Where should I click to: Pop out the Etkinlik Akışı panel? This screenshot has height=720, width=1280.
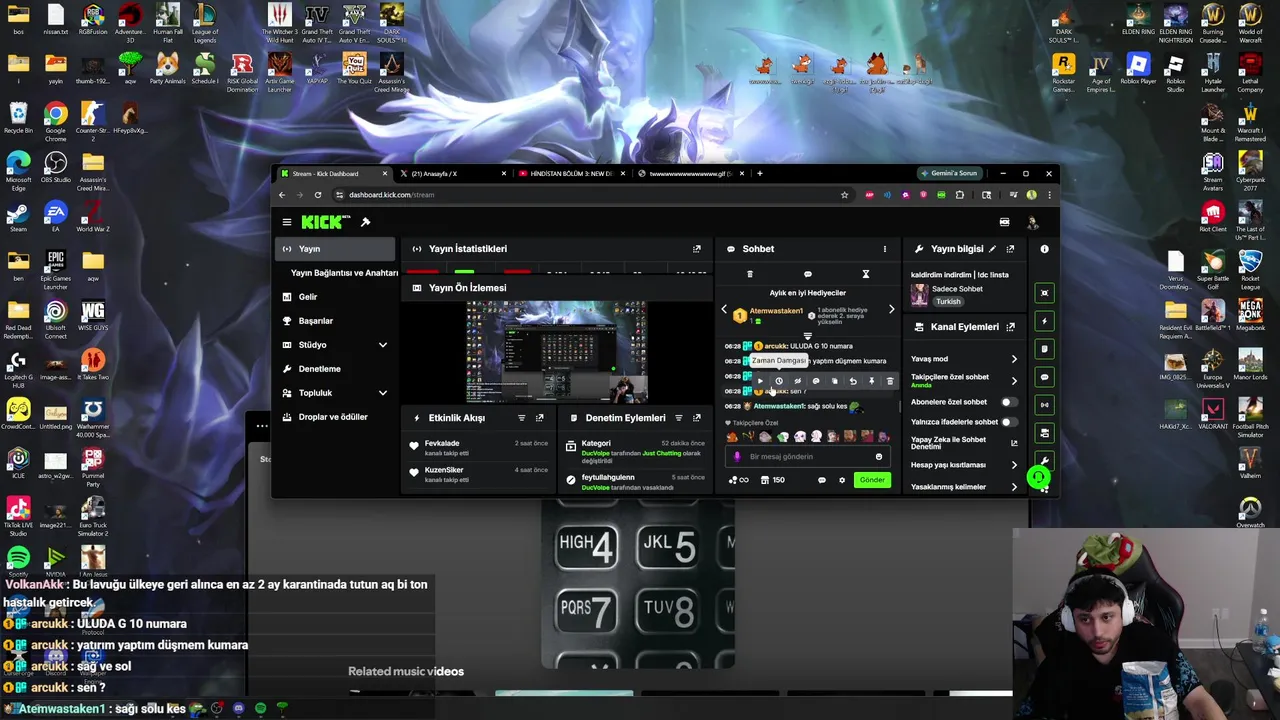(539, 418)
